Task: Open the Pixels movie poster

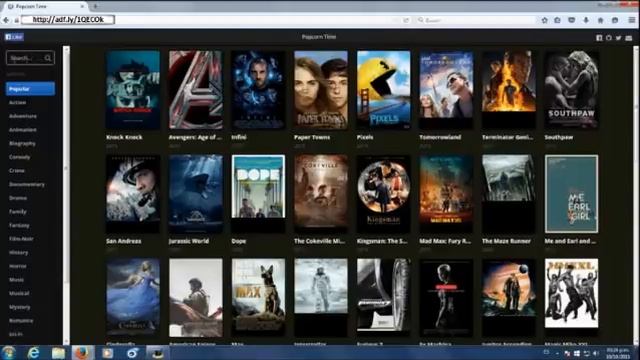Action: coord(383,89)
